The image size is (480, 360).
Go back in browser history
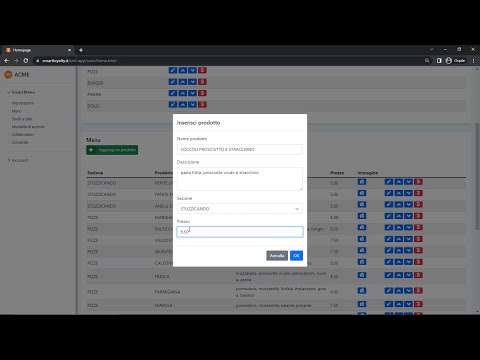(6, 61)
